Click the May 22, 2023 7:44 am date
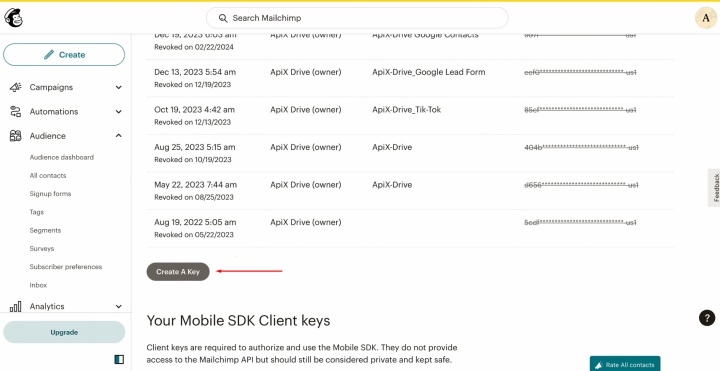Viewport: 720px width, 371px height. 196,185
